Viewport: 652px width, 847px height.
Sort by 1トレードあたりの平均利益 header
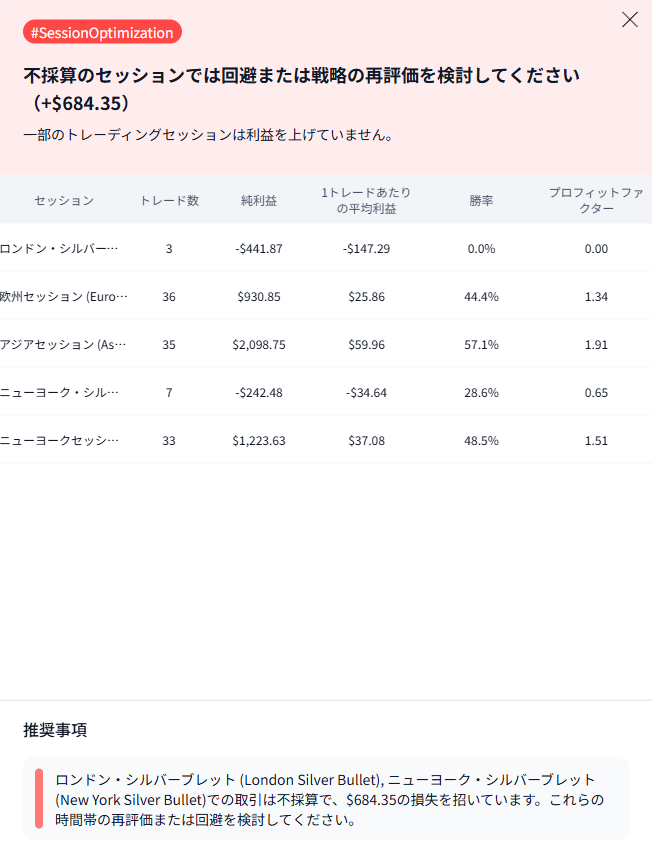point(366,200)
